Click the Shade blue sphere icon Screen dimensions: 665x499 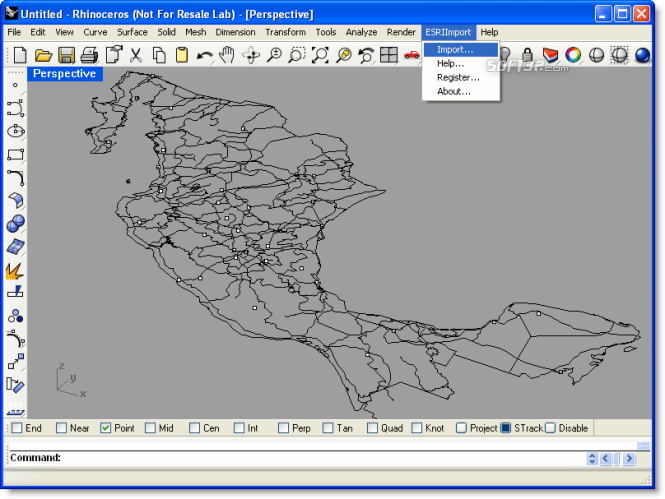click(x=642, y=55)
